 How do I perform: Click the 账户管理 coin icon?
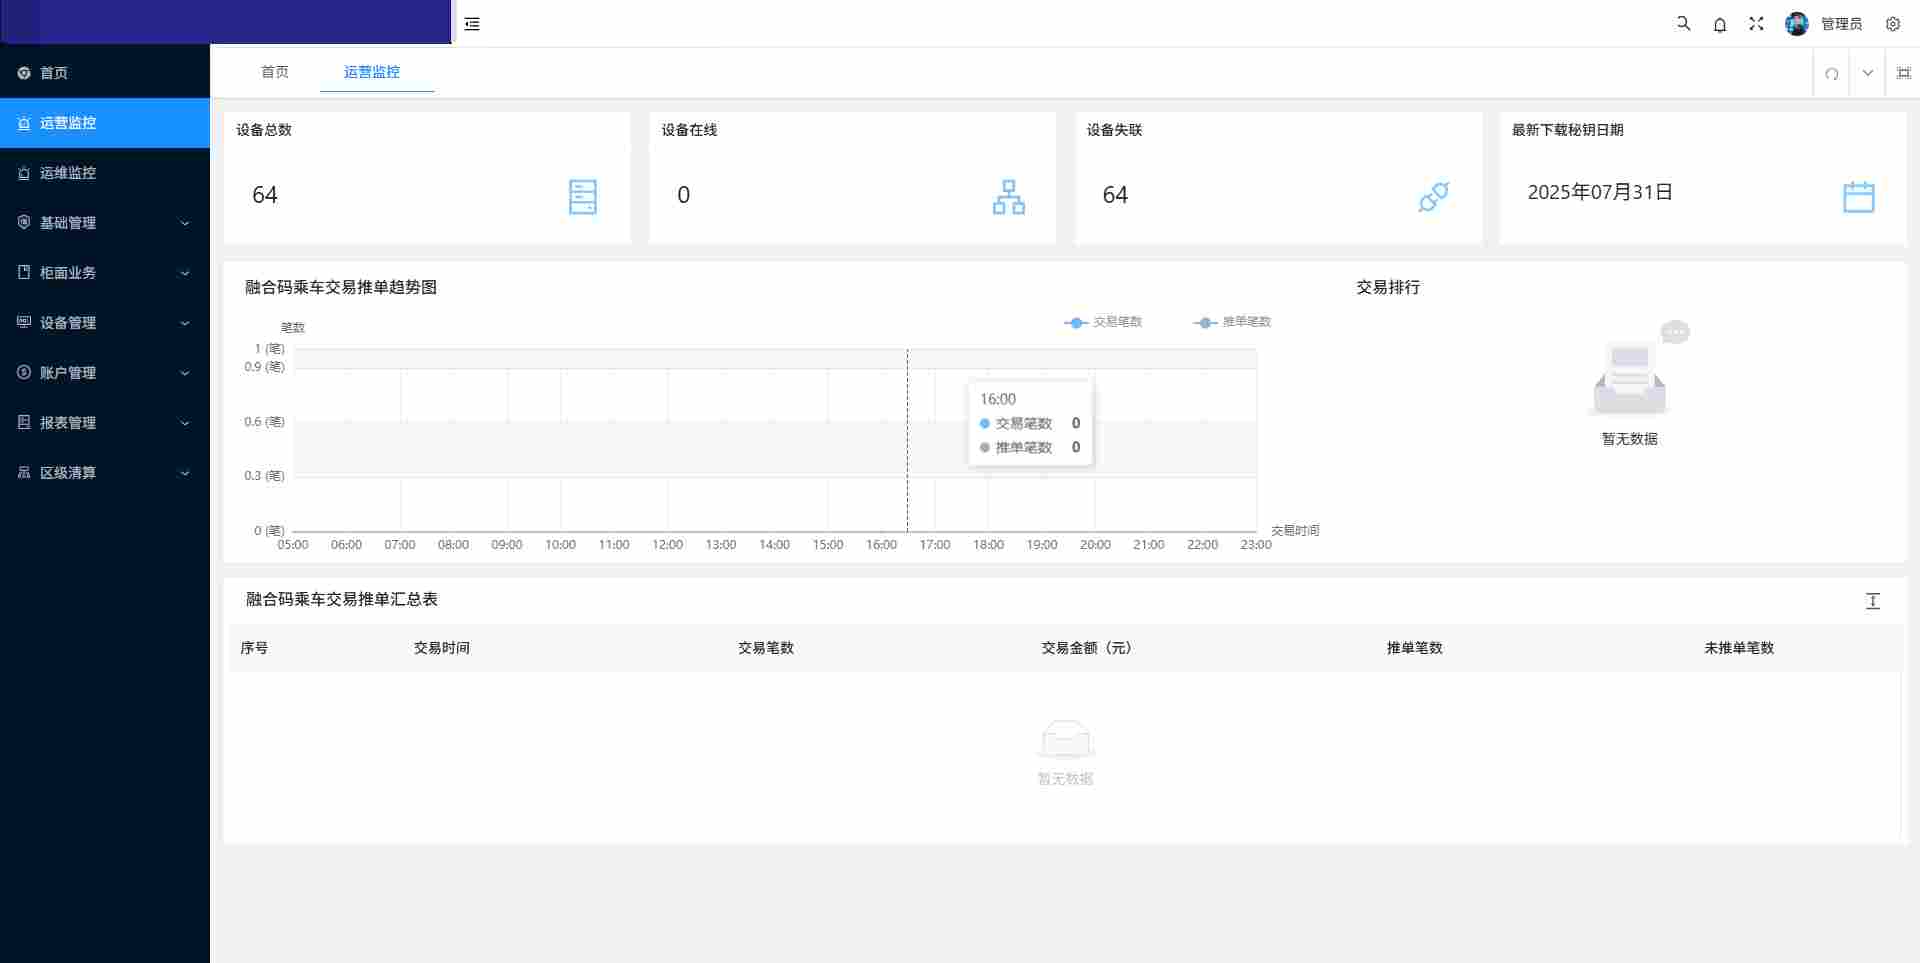pyautogui.click(x=24, y=372)
